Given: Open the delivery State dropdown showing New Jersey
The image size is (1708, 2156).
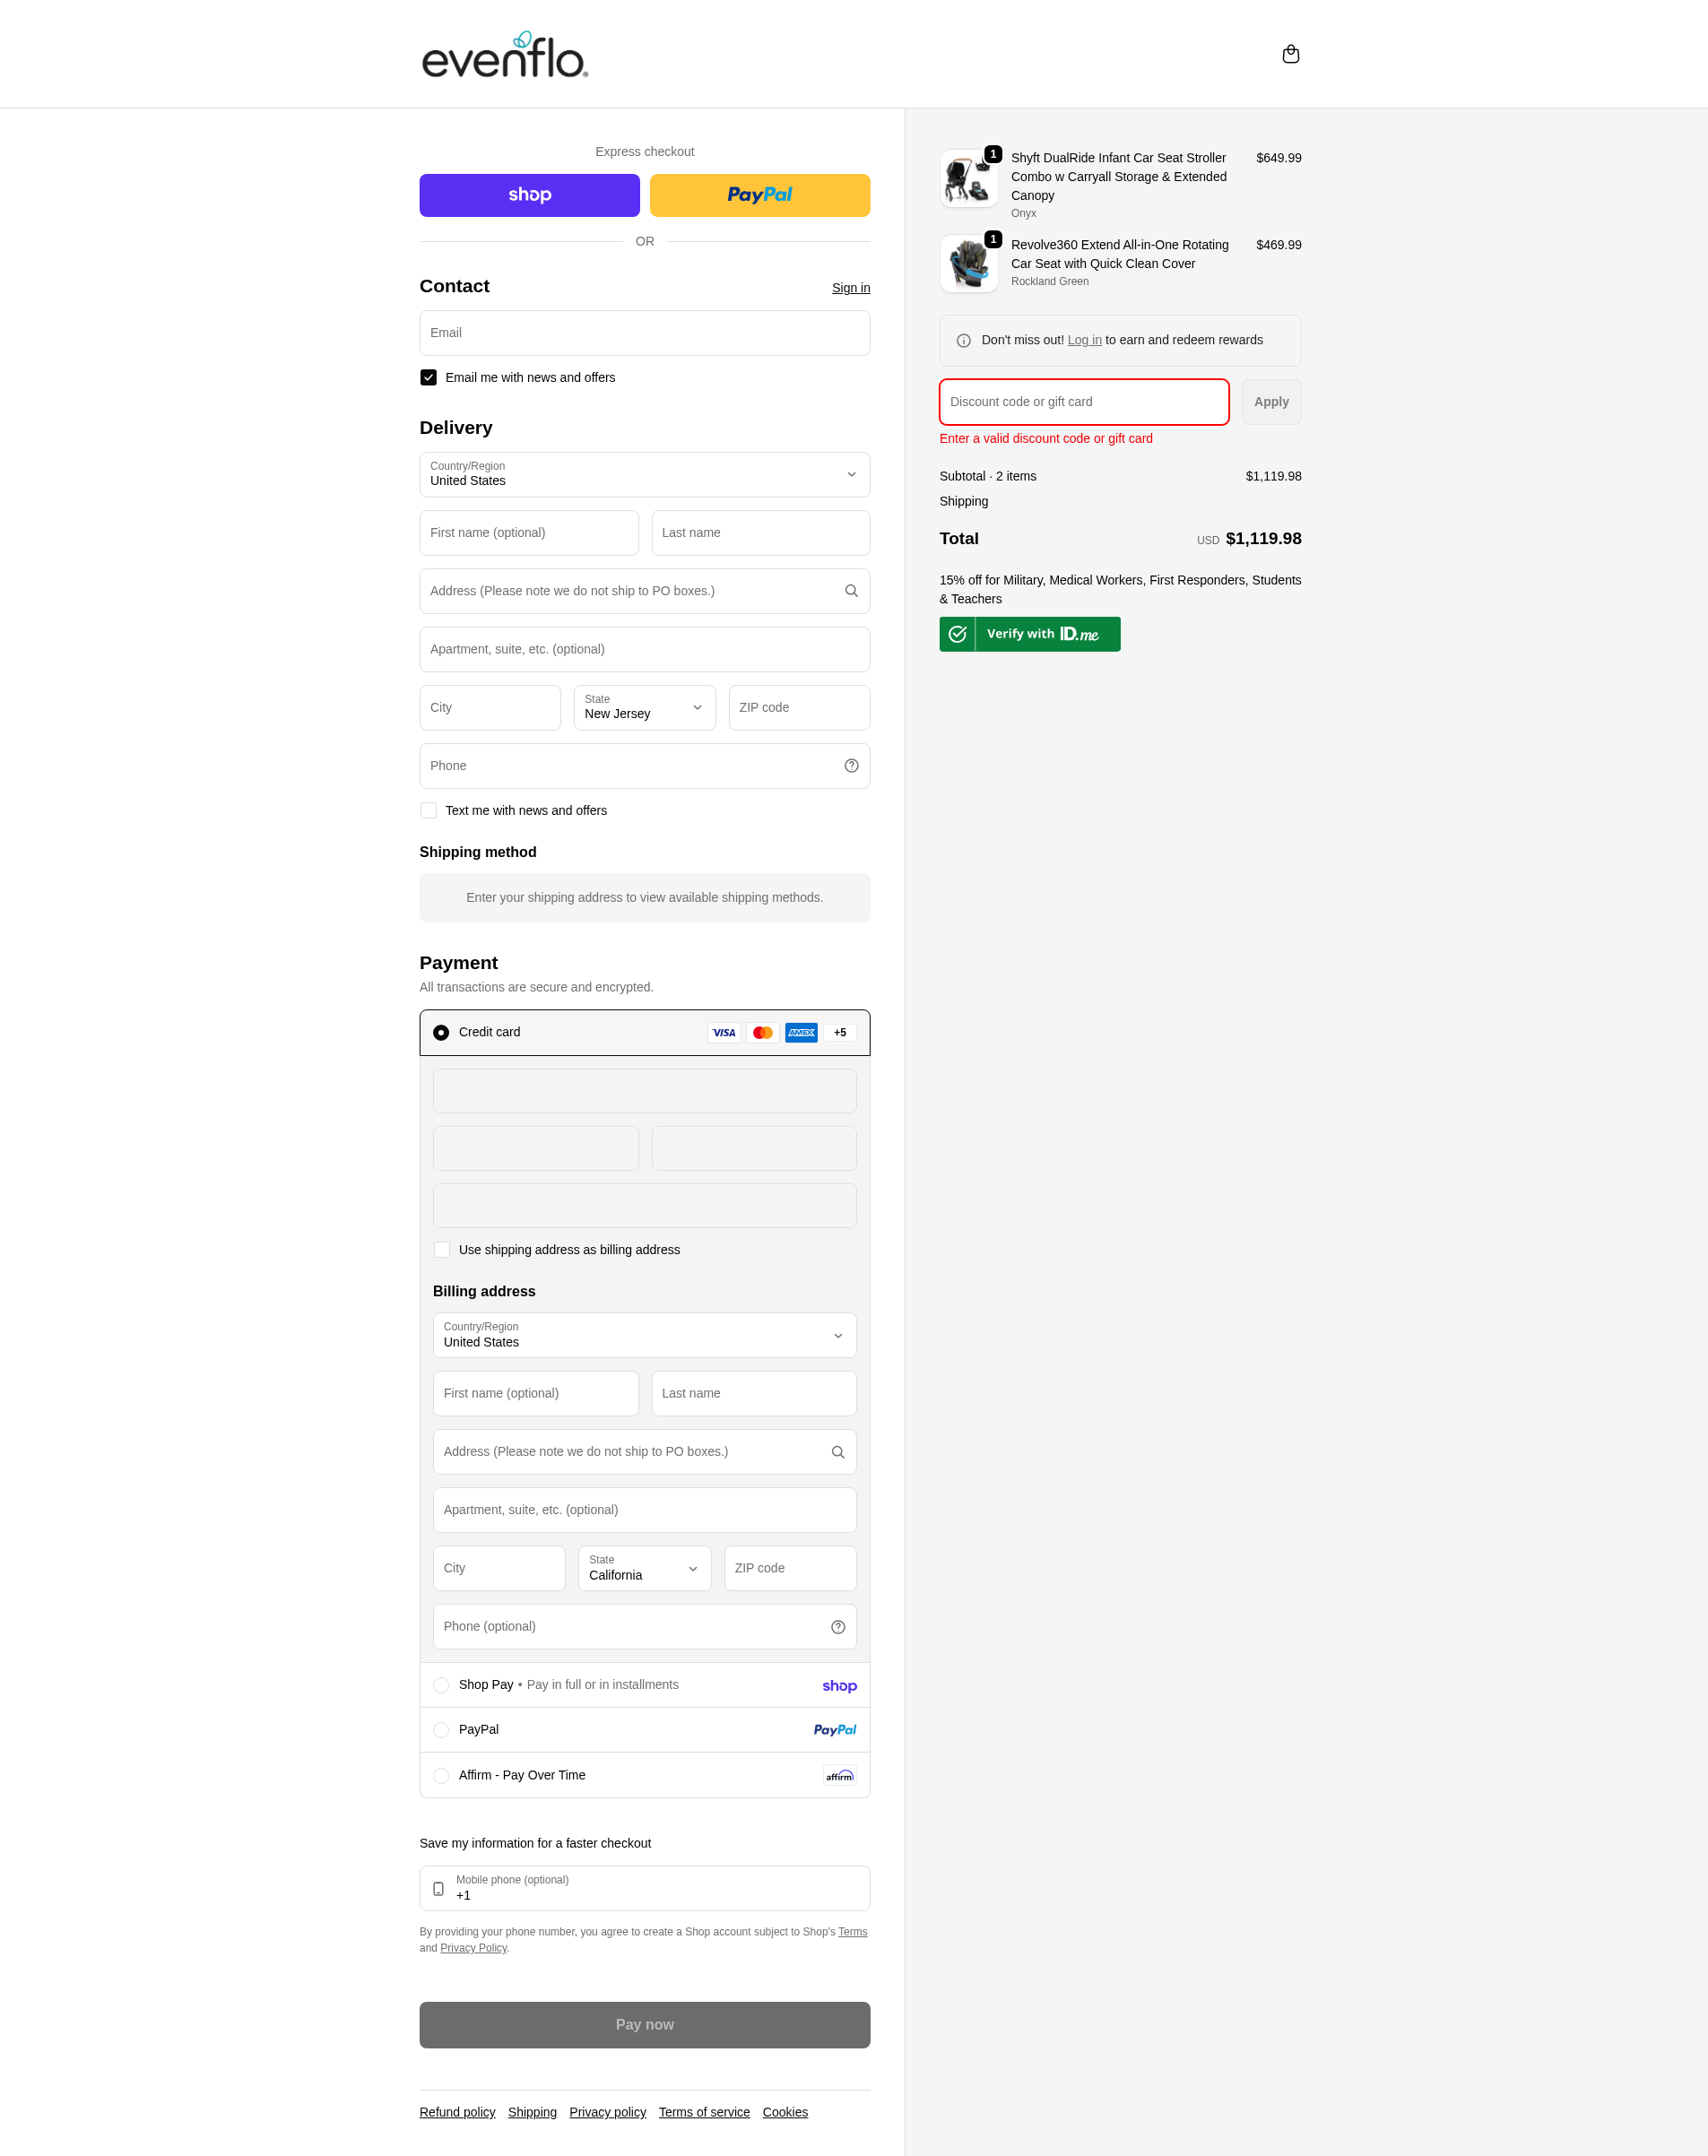Looking at the screenshot, I should click(x=644, y=708).
